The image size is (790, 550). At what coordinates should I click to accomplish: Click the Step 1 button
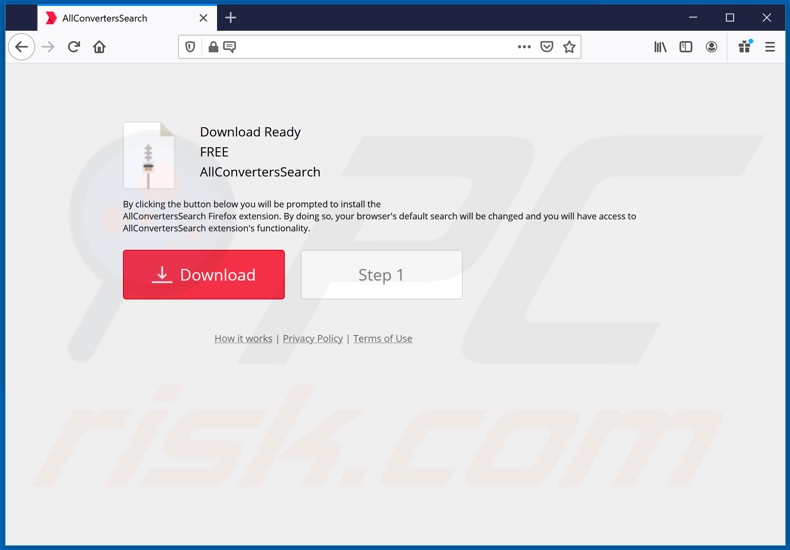click(x=381, y=274)
